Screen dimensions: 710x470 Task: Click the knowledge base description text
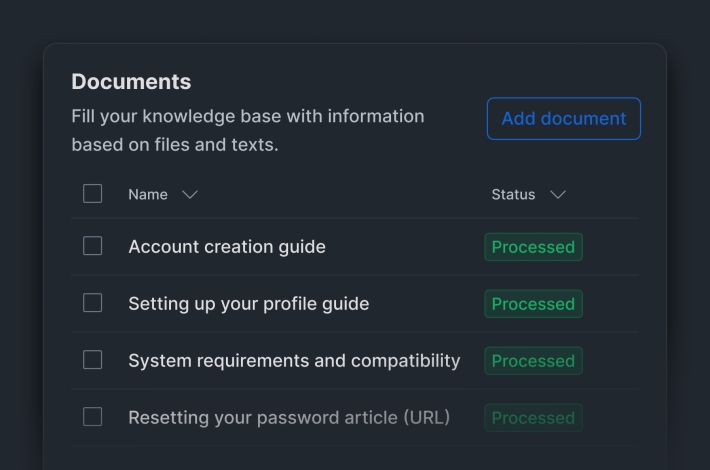point(247,130)
